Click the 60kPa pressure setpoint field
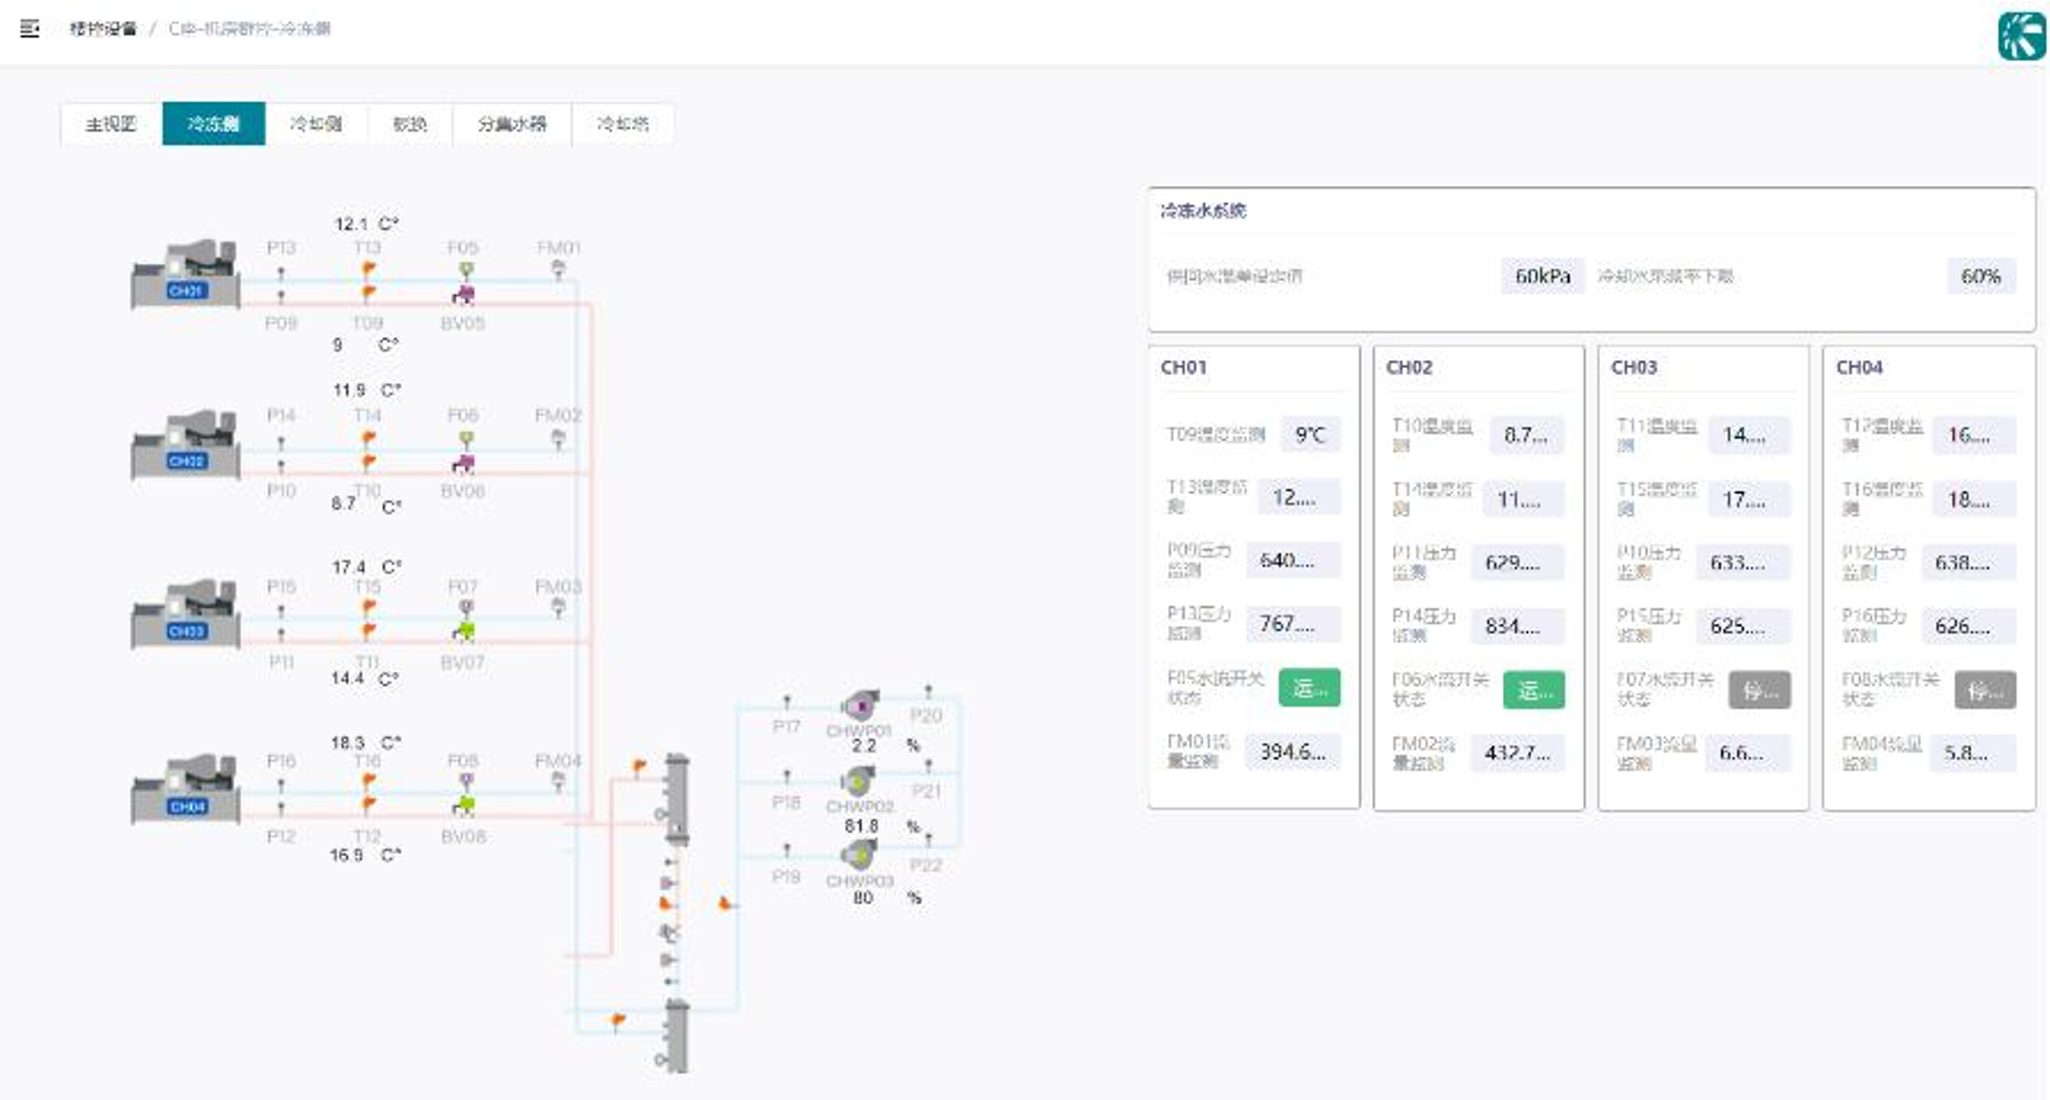Image resolution: width=2050 pixels, height=1100 pixels. (1542, 276)
